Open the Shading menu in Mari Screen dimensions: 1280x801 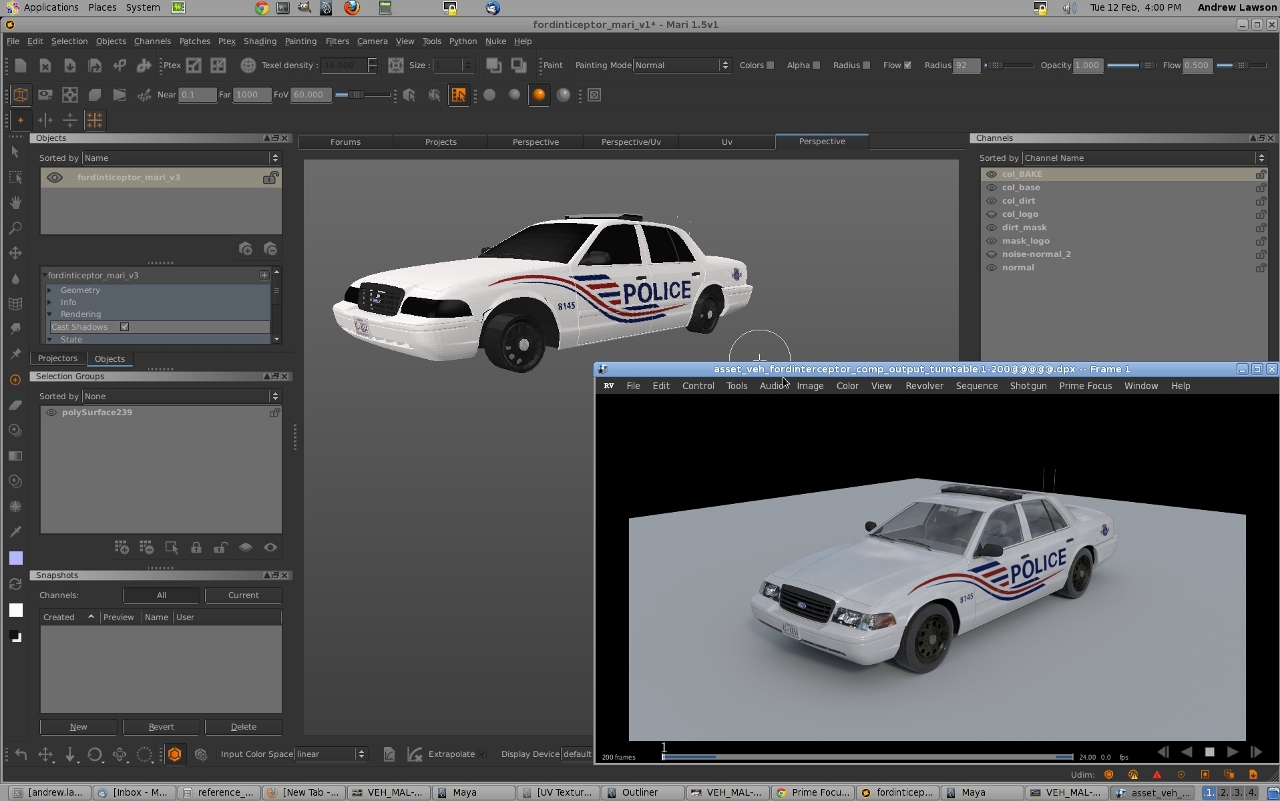click(x=260, y=41)
